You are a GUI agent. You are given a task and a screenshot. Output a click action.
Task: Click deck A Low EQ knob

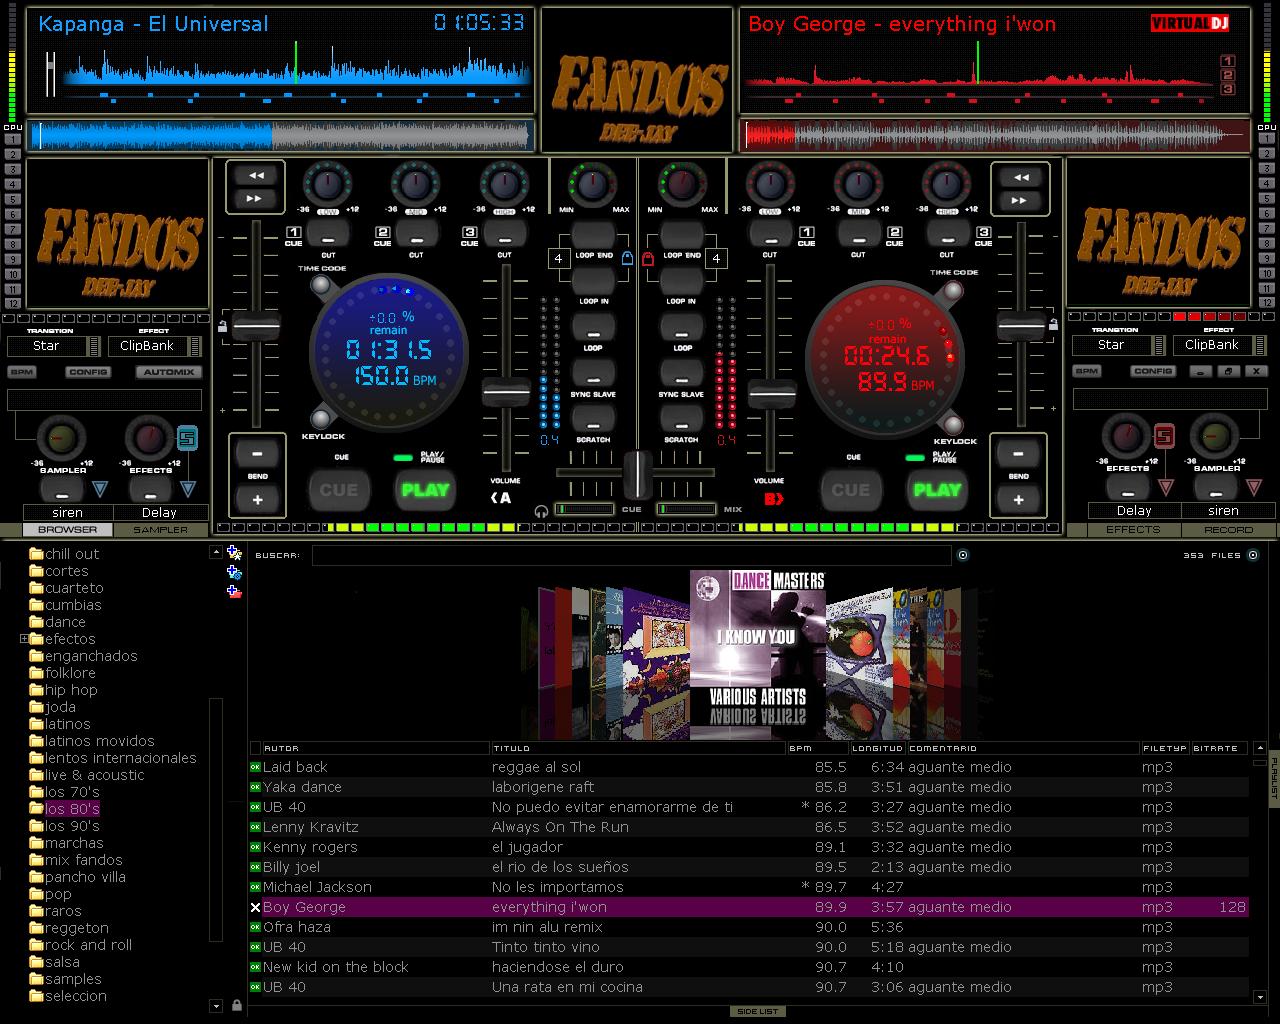(x=328, y=184)
